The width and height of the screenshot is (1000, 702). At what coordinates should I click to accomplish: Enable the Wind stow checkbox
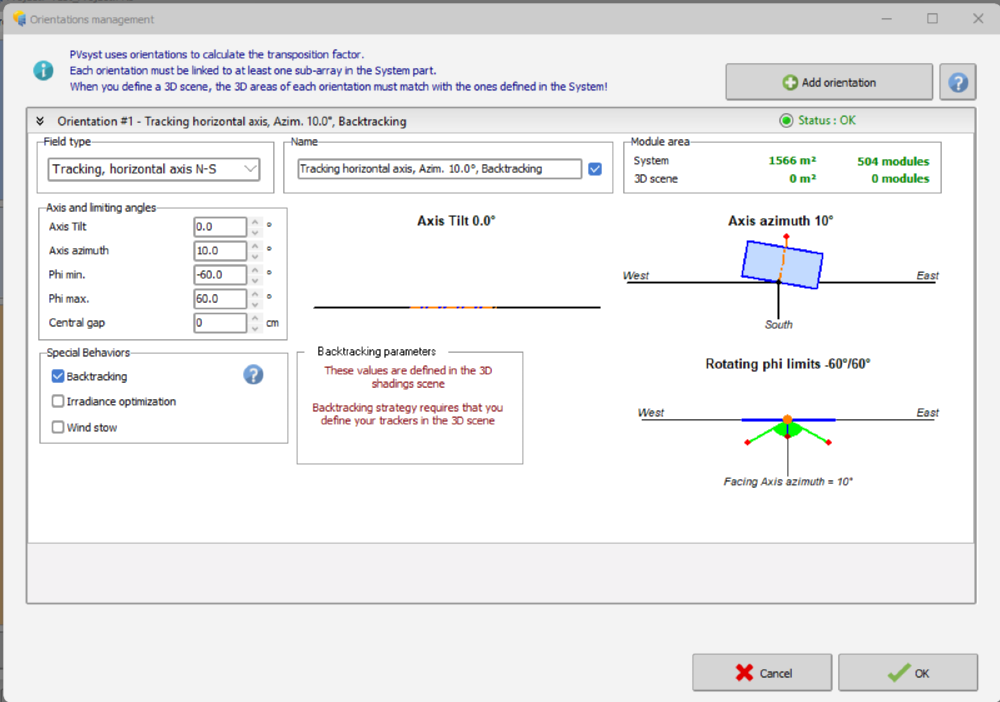pyautogui.click(x=58, y=428)
